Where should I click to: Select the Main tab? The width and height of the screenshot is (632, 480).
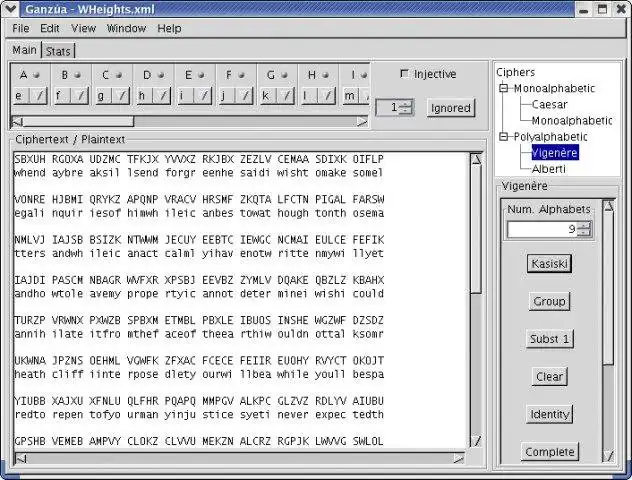click(x=24, y=50)
